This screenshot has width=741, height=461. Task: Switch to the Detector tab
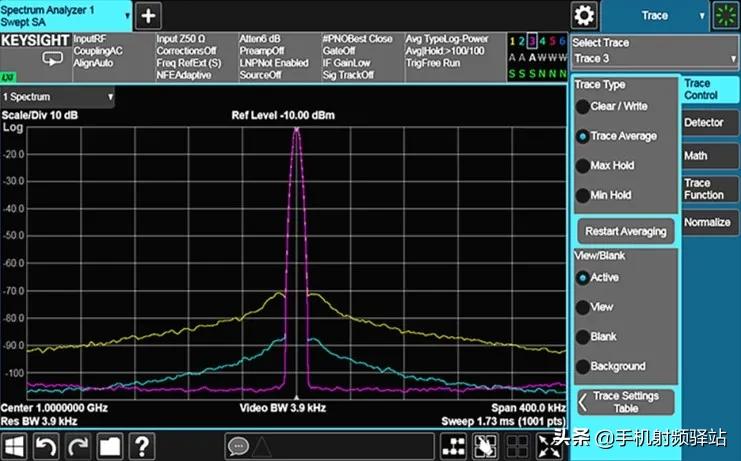[704, 123]
